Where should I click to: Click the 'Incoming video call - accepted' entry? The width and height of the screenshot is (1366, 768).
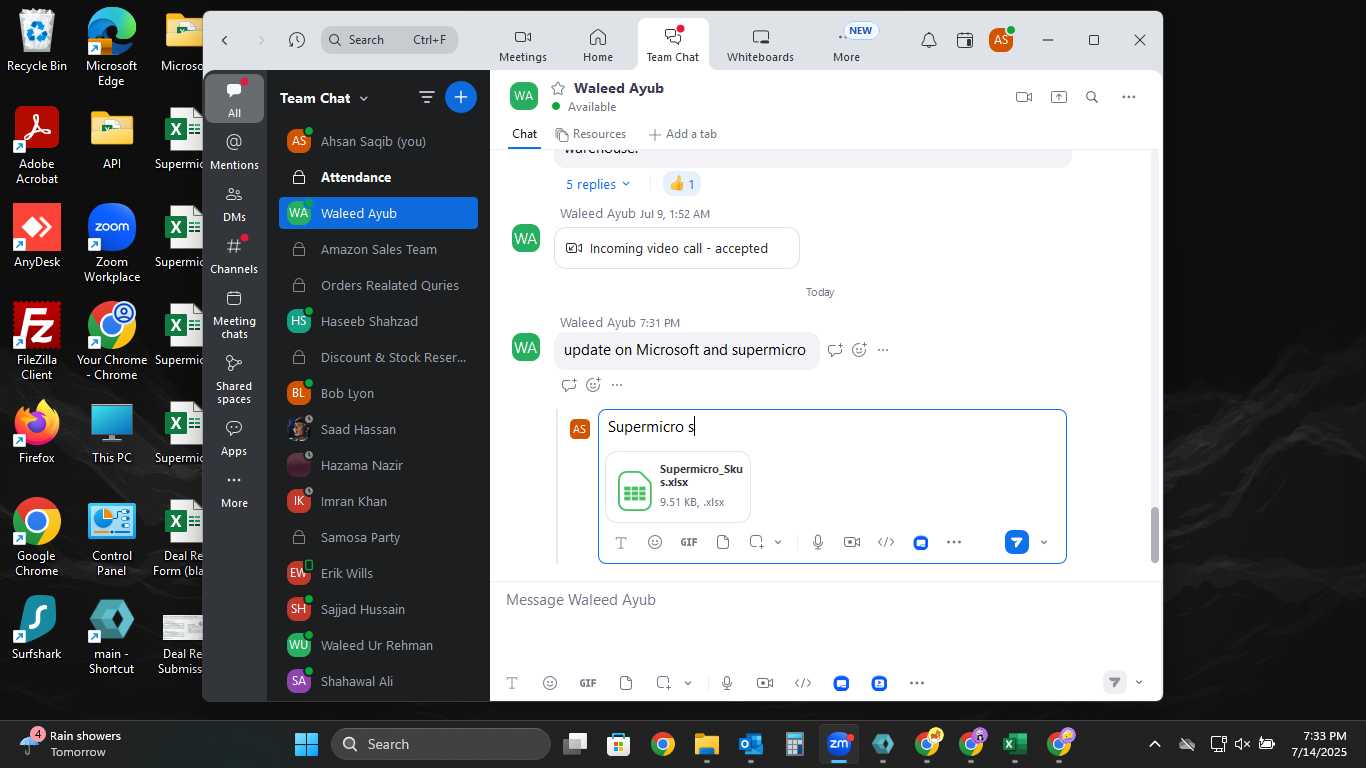click(677, 248)
